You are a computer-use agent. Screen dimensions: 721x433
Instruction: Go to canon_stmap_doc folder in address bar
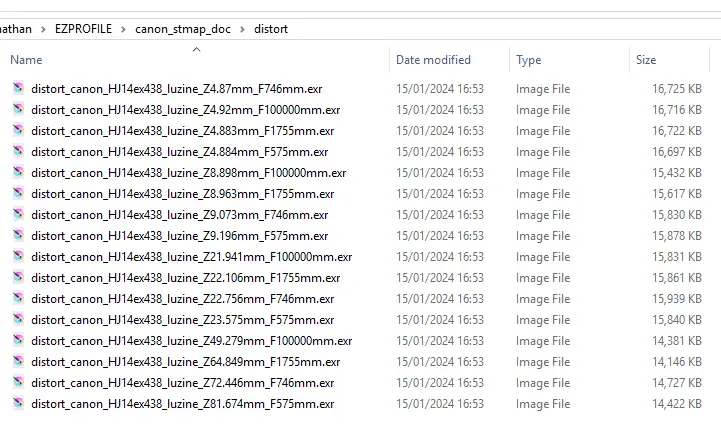click(x=182, y=29)
